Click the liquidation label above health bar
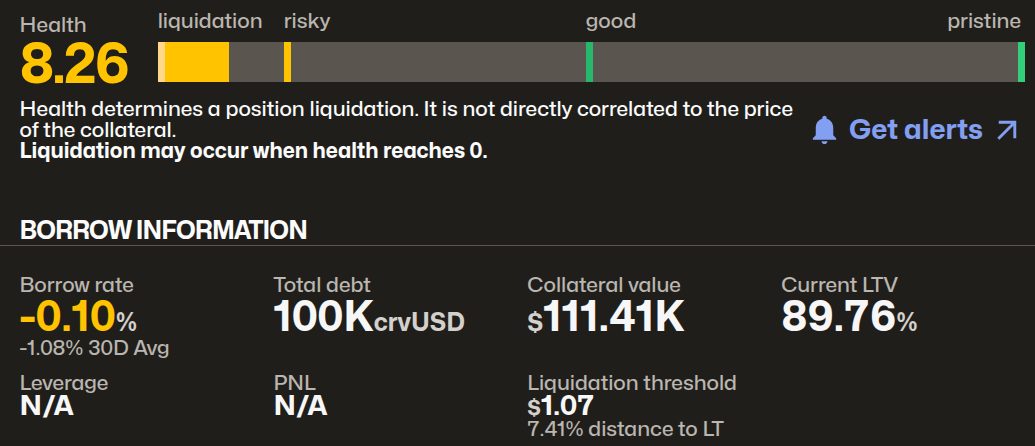 [210, 21]
